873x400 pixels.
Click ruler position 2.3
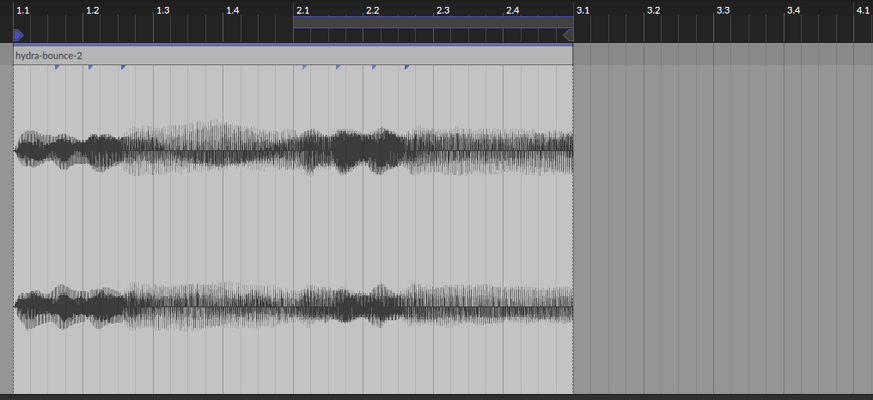coord(443,11)
